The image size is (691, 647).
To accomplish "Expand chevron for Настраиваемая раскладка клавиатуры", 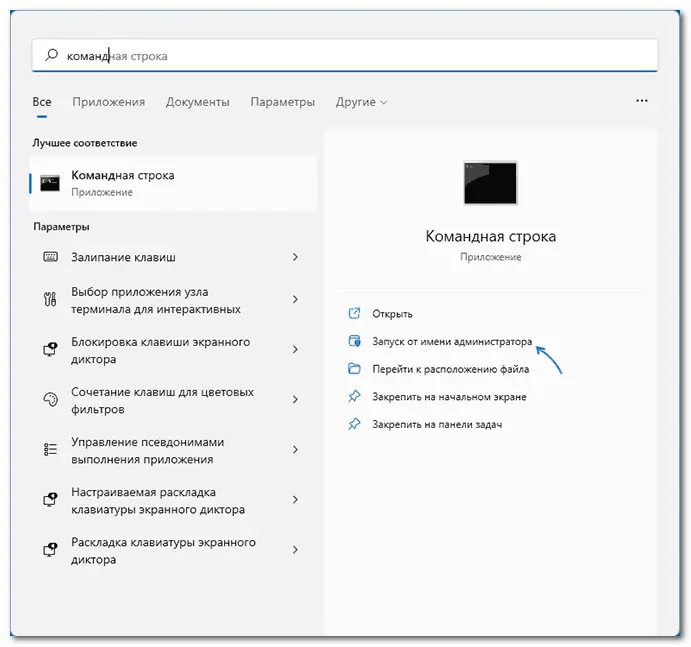I will (295, 500).
